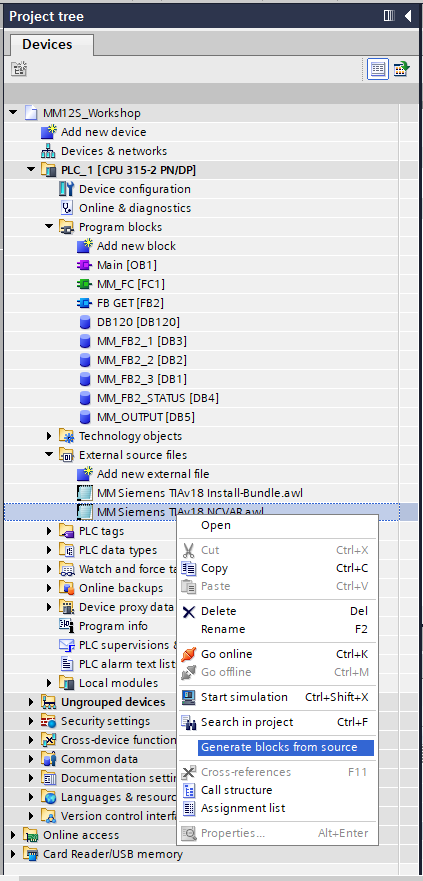Click Add new external file
Viewport: 423px width, 881px height.
[153, 474]
